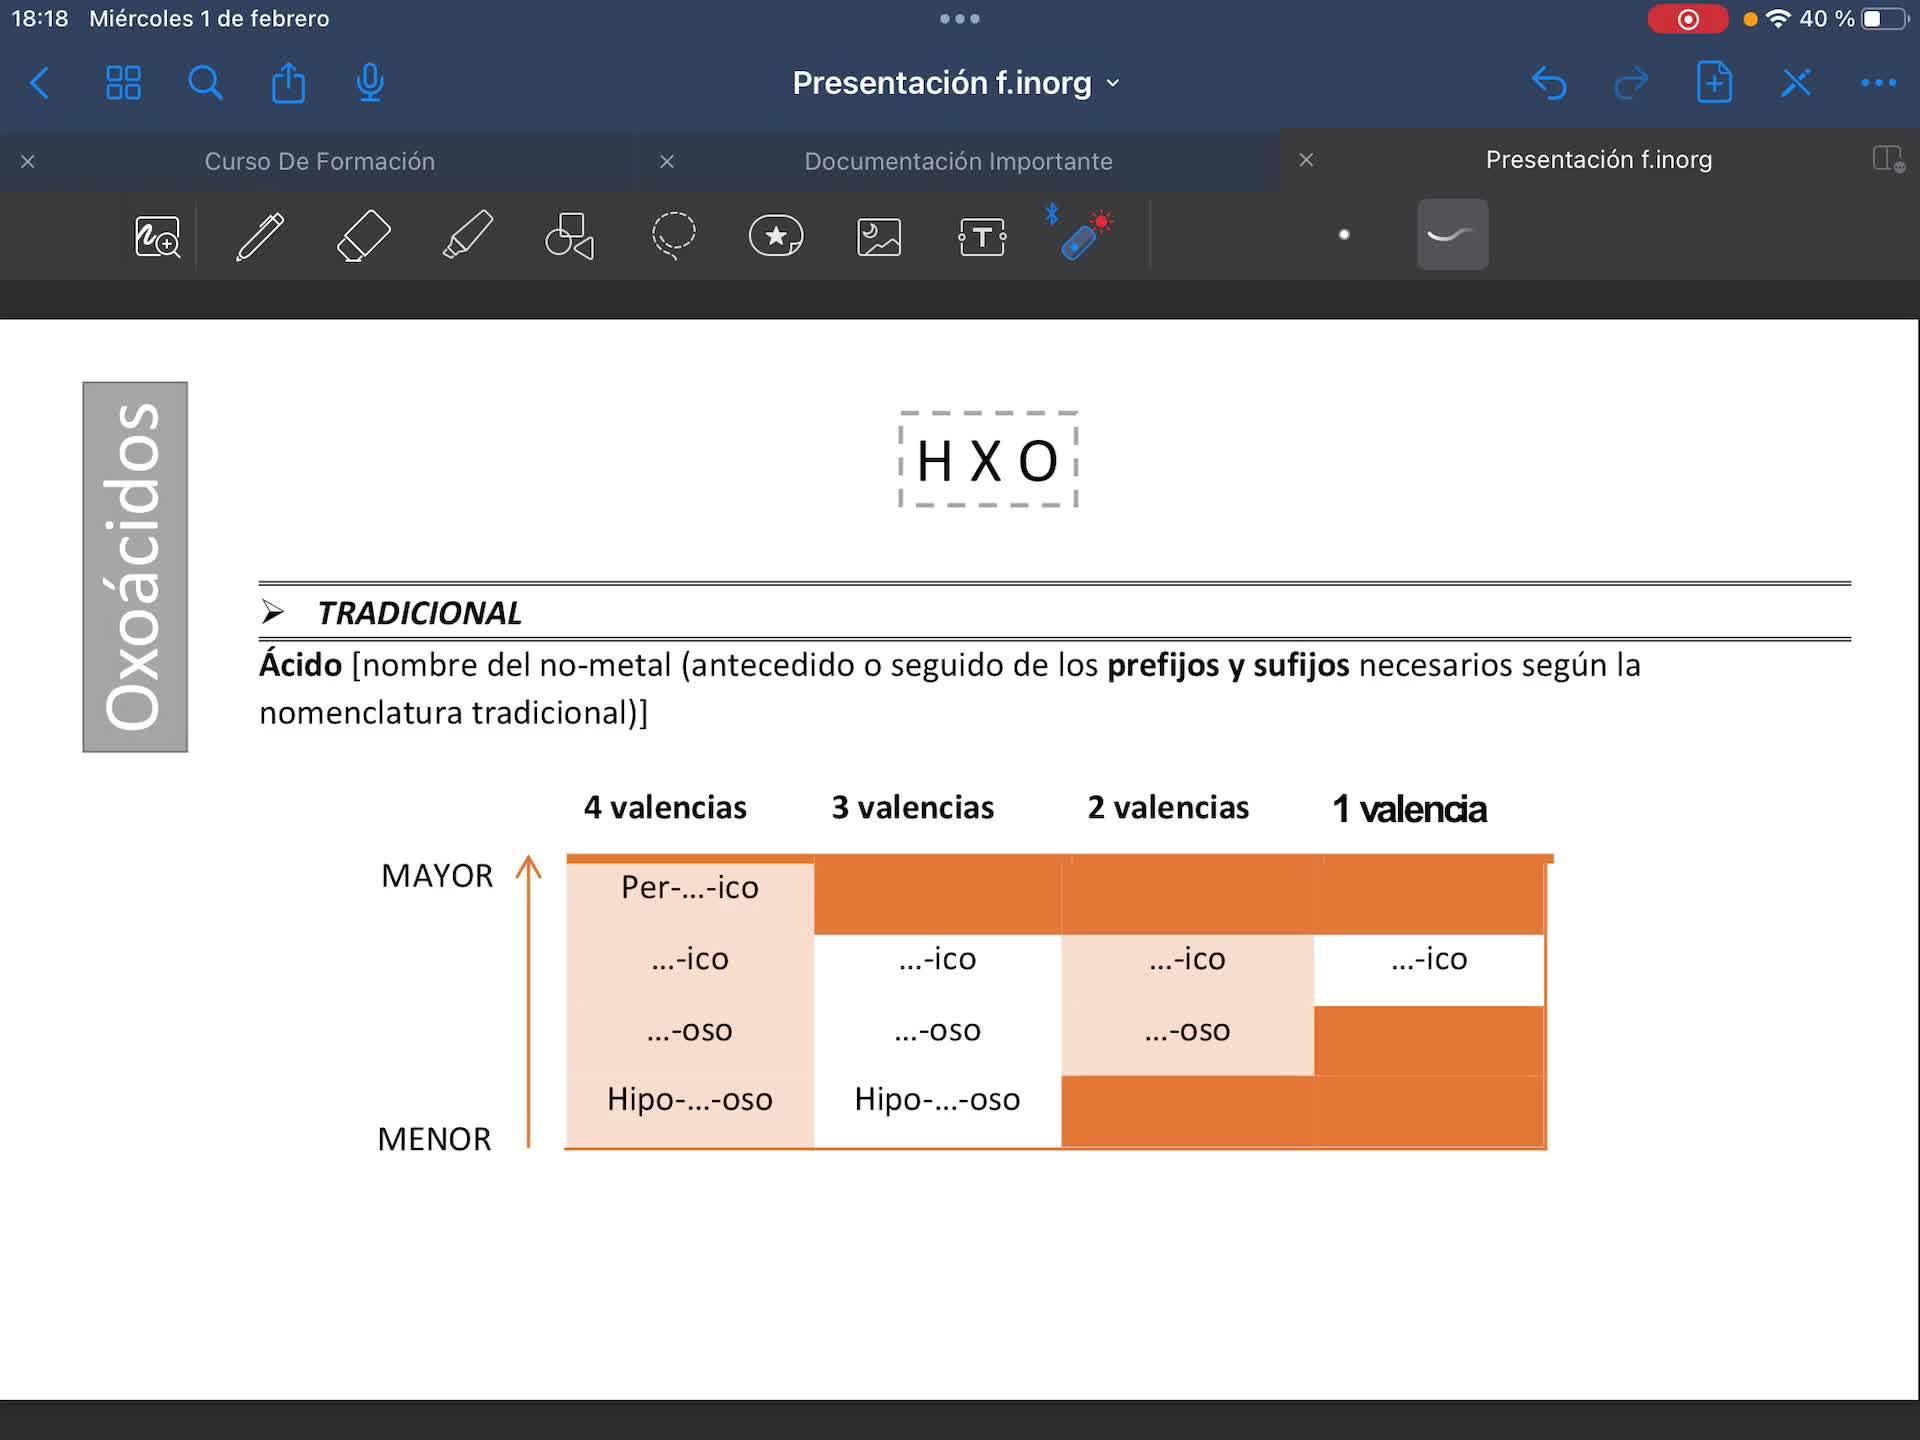Viewport: 1920px width, 1440px height.
Task: Select the Image insert tool
Action: (879, 237)
